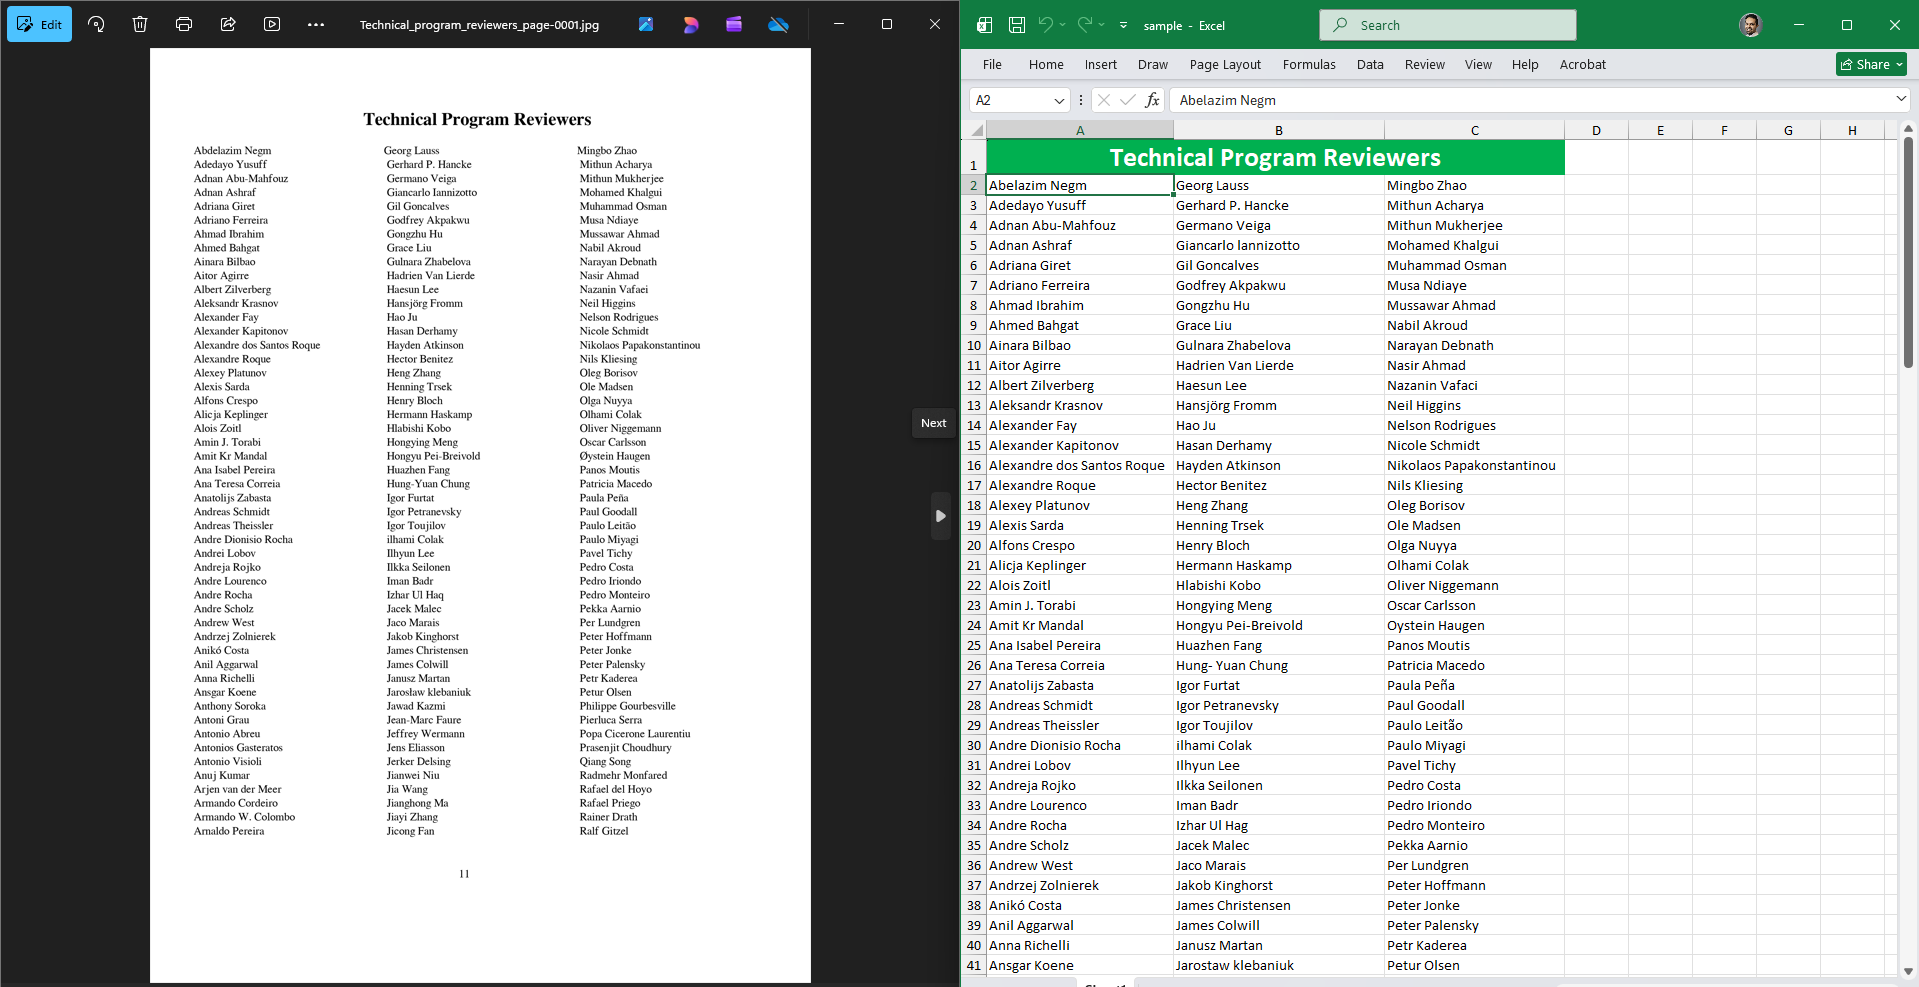This screenshot has height=987, width=1919.
Task: Open the File menu in Excel
Action: (992, 64)
